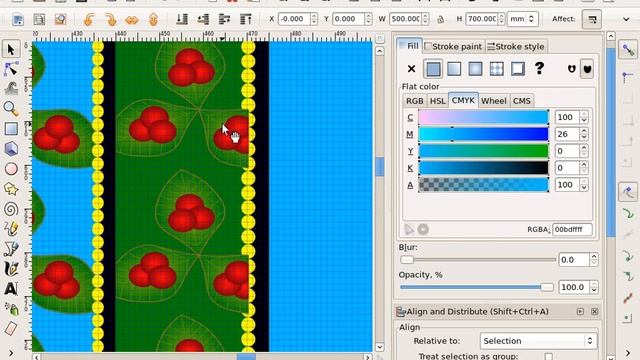Screen dimensions: 640x360
Task: Select the Pencil freehand tool
Action: (x=11, y=229)
